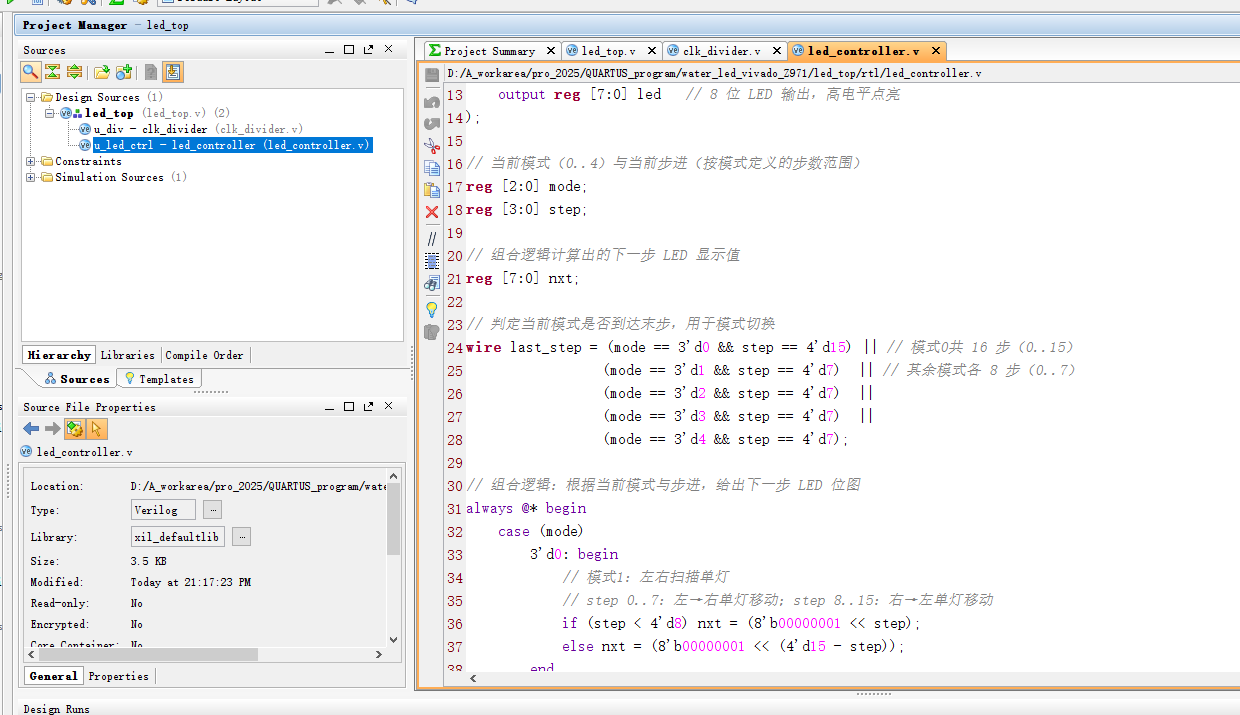Toggle the show-in-hierarchy view icon in Sources toolbar
This screenshot has width=1240, height=715.
173,72
